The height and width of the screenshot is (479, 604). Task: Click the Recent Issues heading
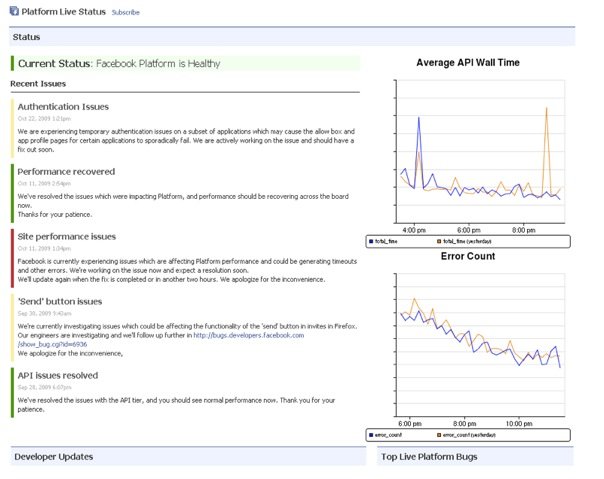[x=38, y=84]
